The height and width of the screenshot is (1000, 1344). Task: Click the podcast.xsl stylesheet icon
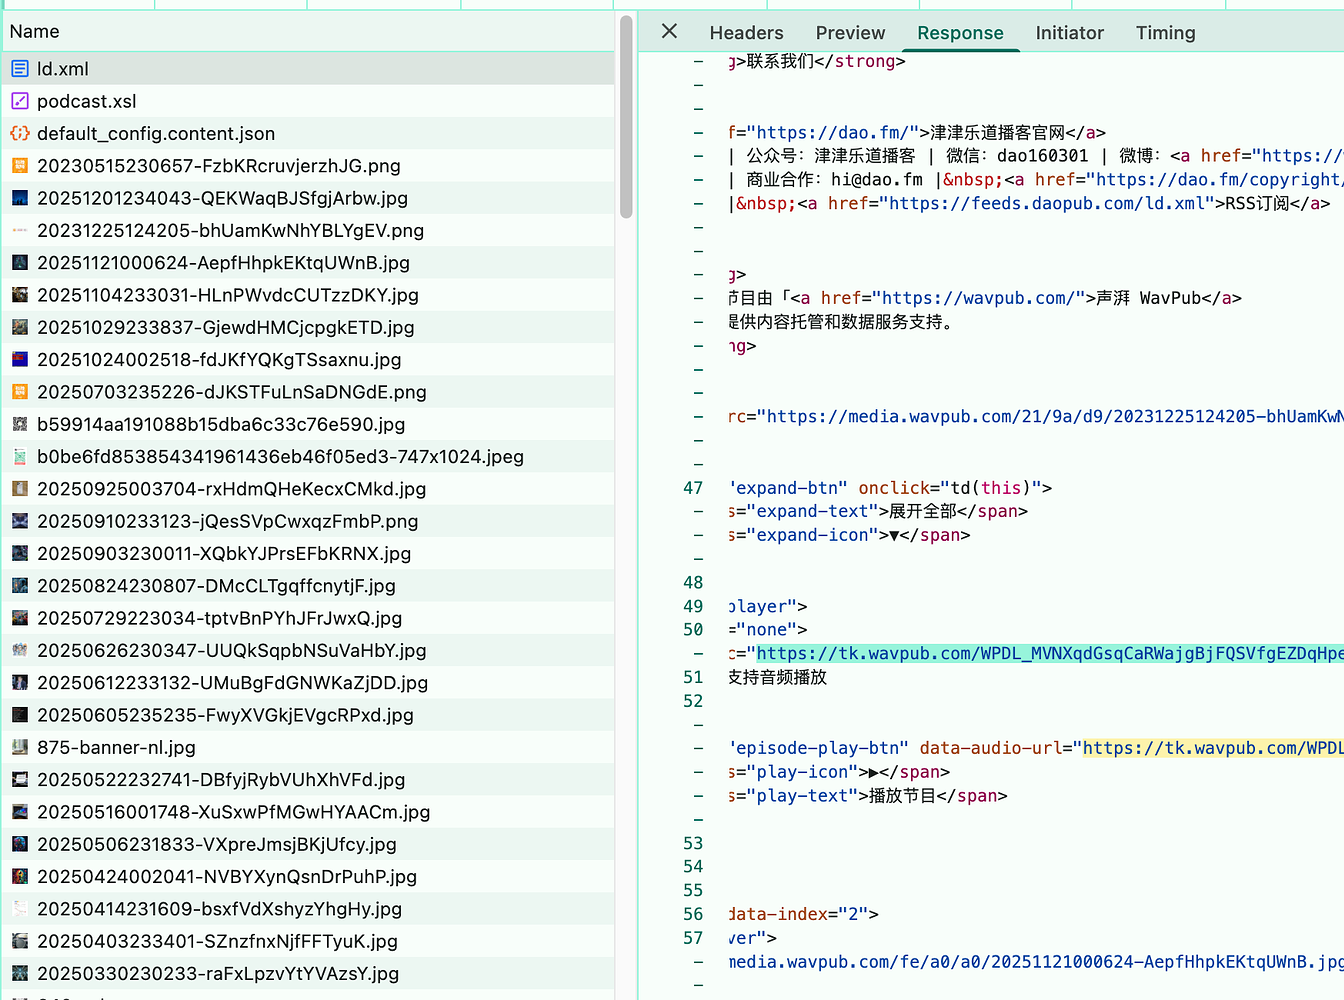click(20, 101)
